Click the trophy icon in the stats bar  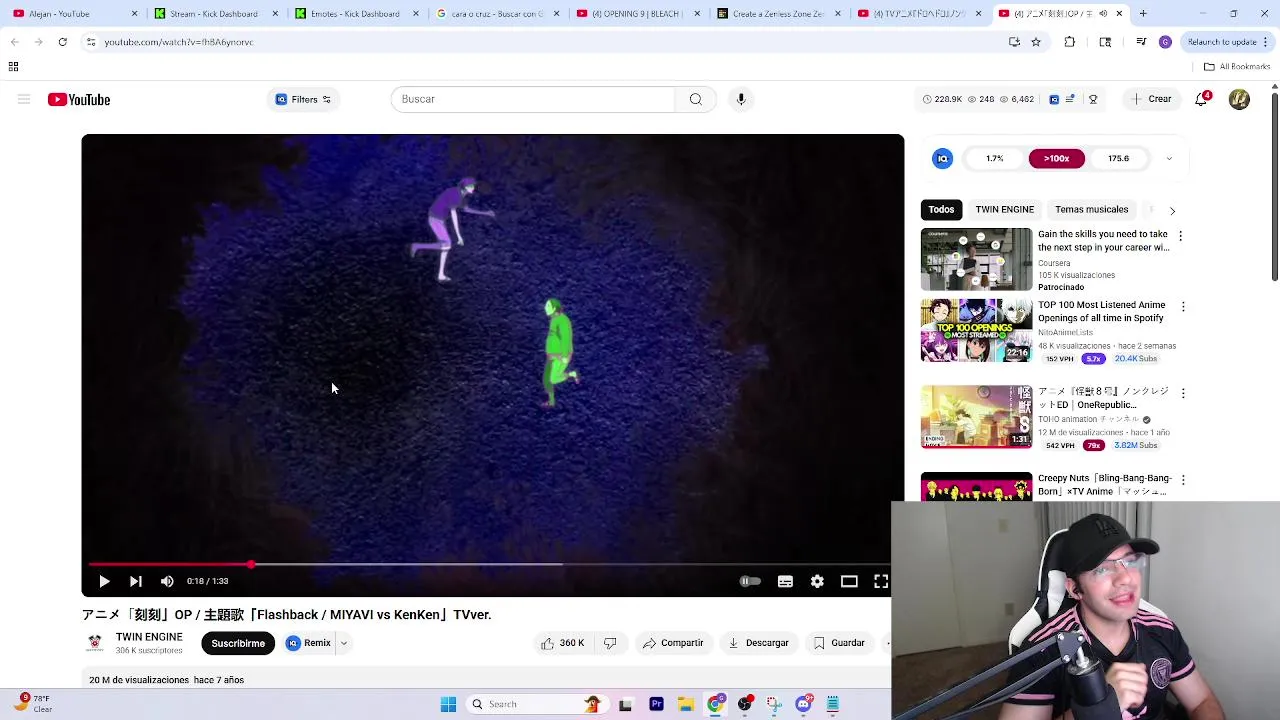click(1093, 99)
